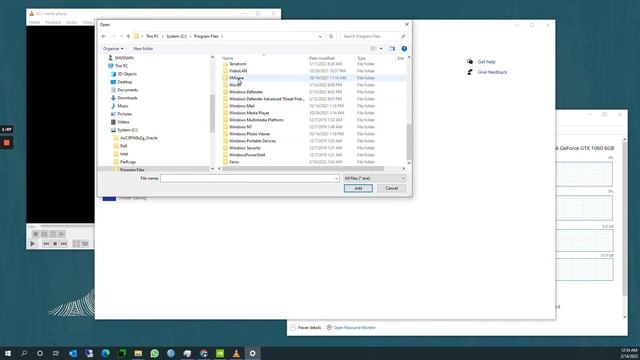
Task: Cancel the Open dialog
Action: [x=391, y=188]
